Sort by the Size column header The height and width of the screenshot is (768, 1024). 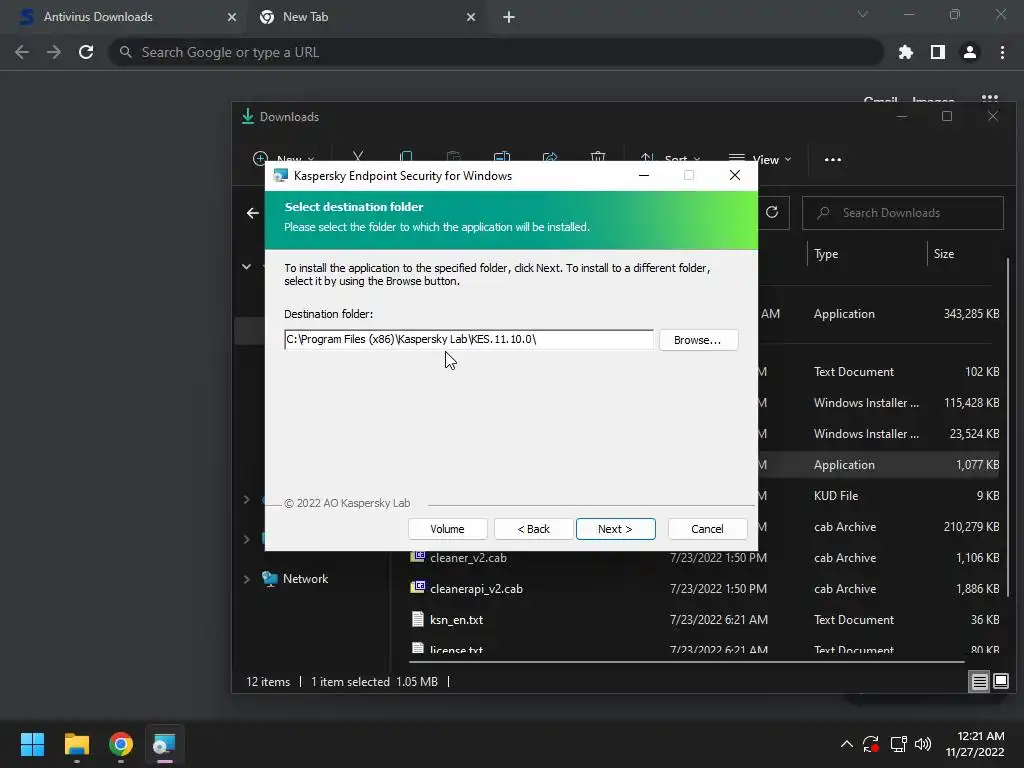pos(944,254)
